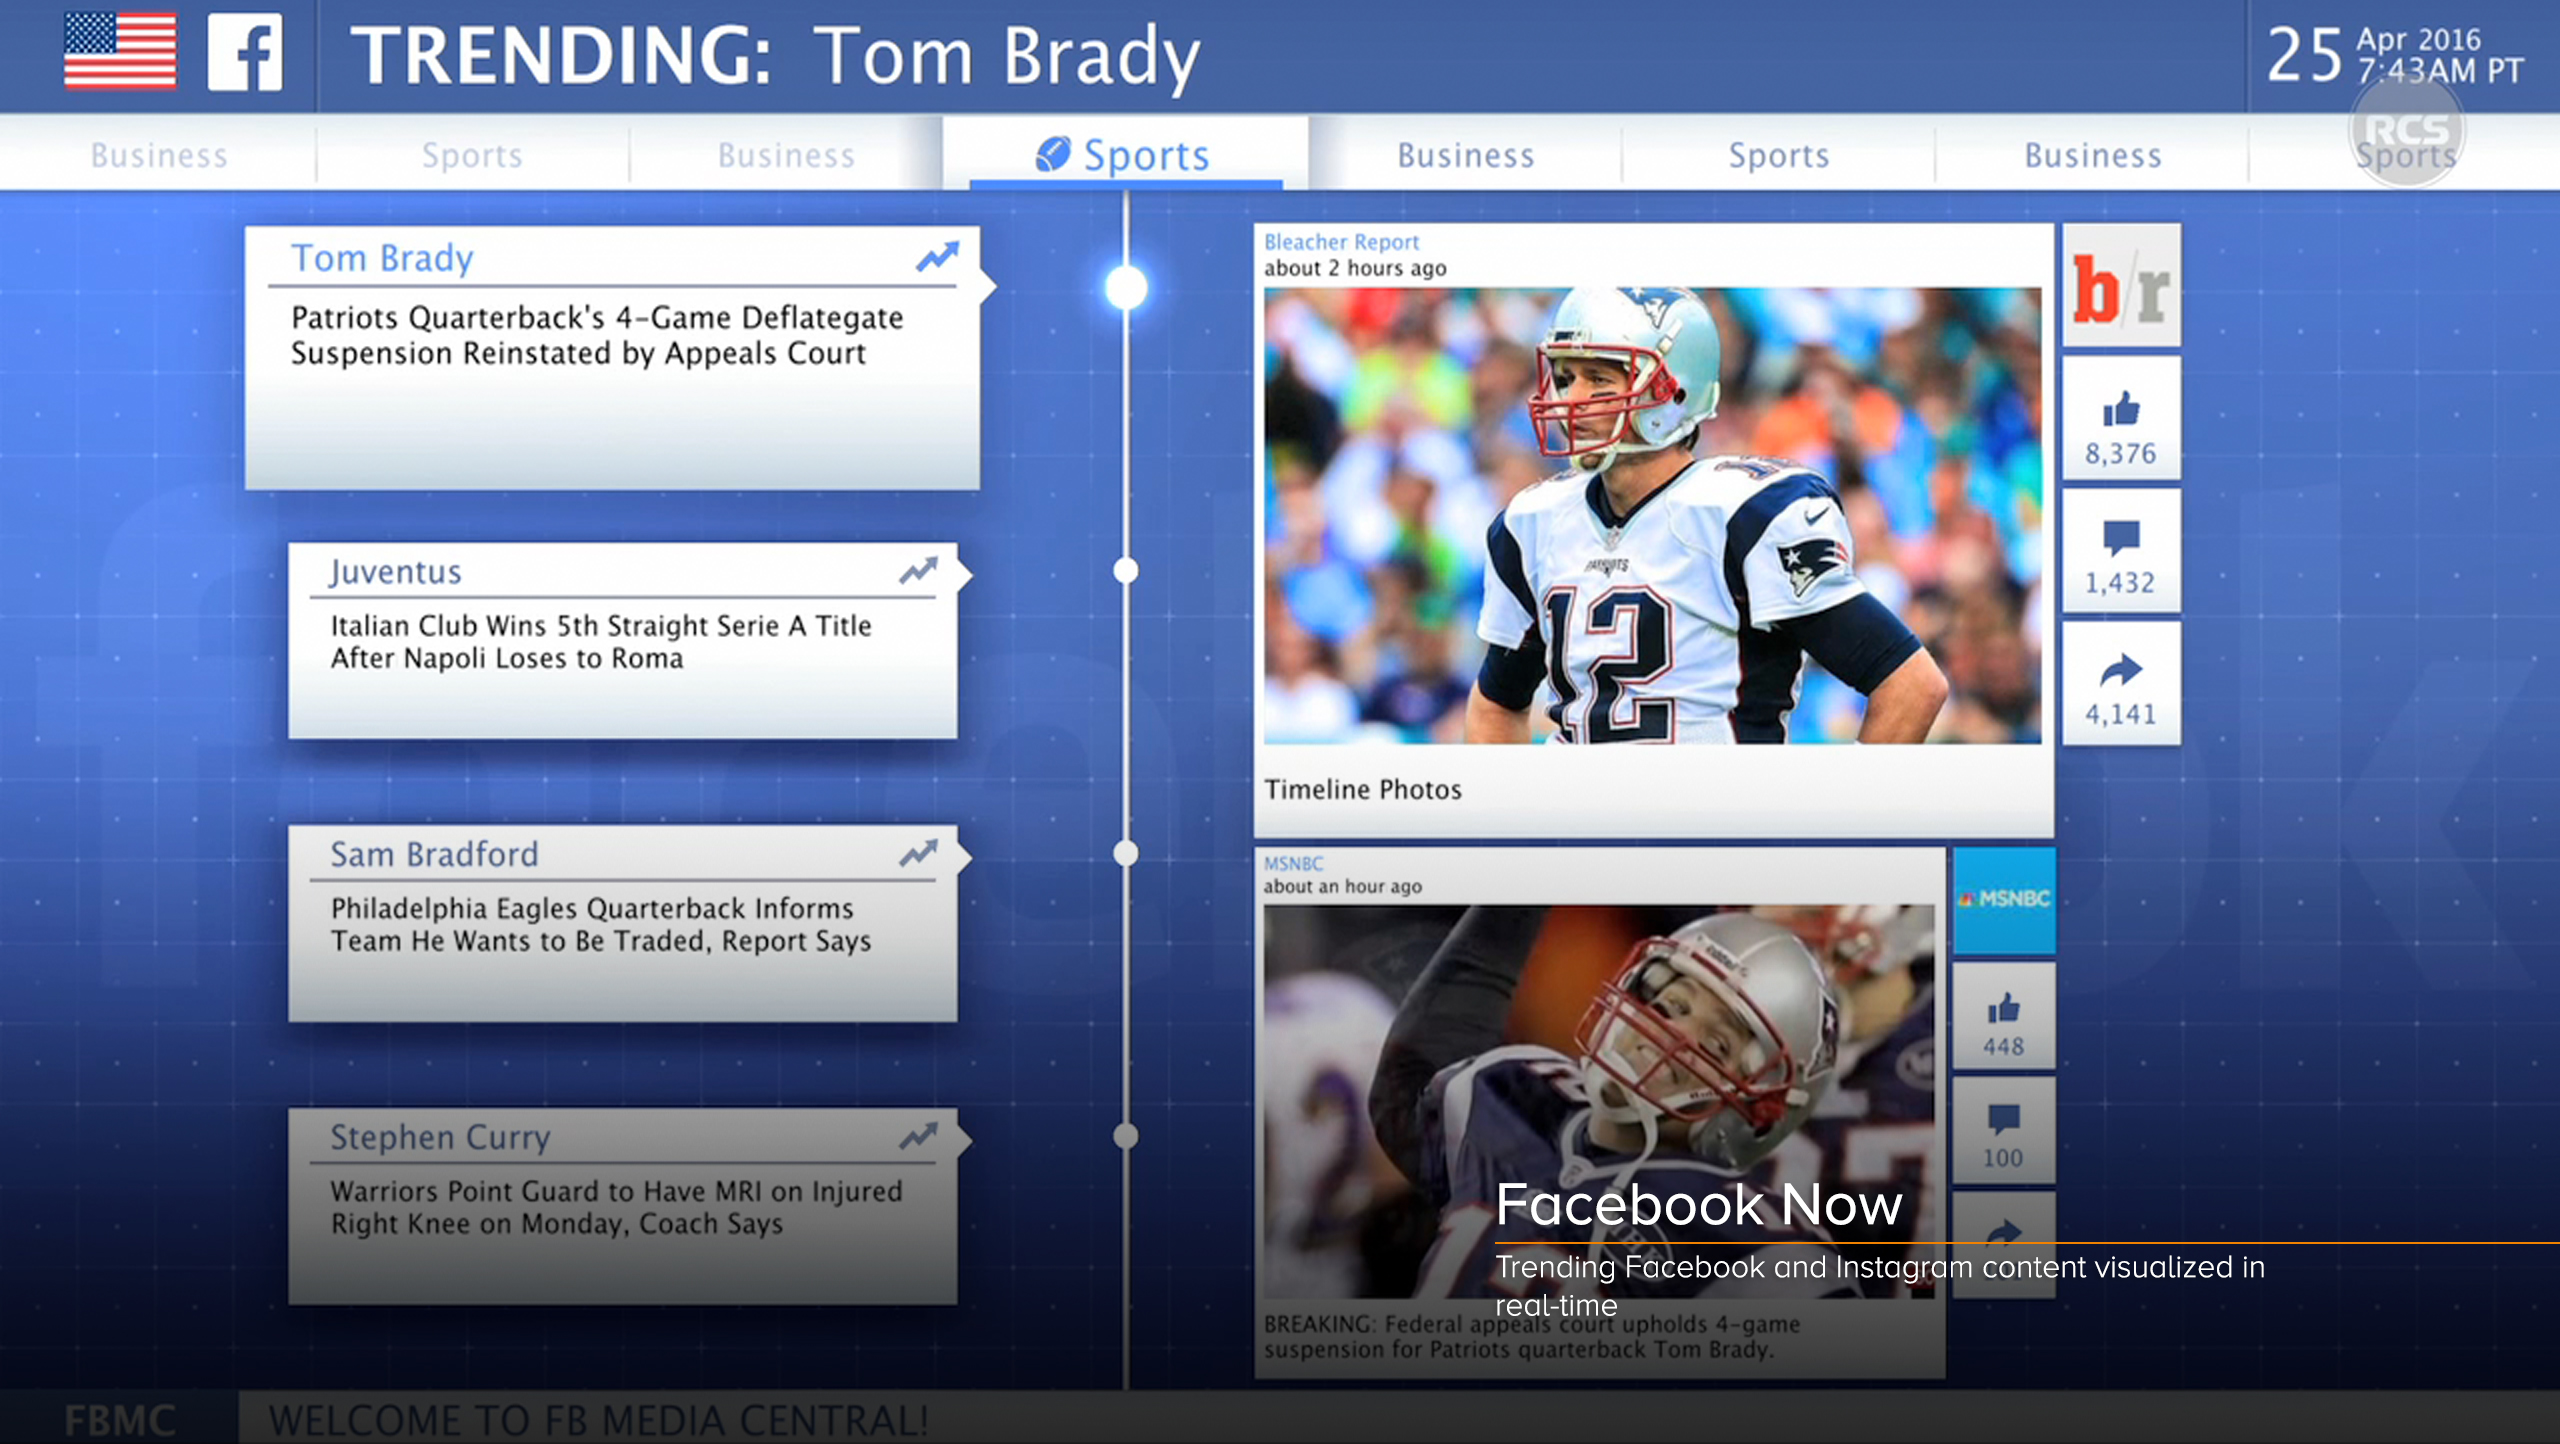Click the Deflategate suspension headline text
2560x1444 pixels.
[597, 335]
